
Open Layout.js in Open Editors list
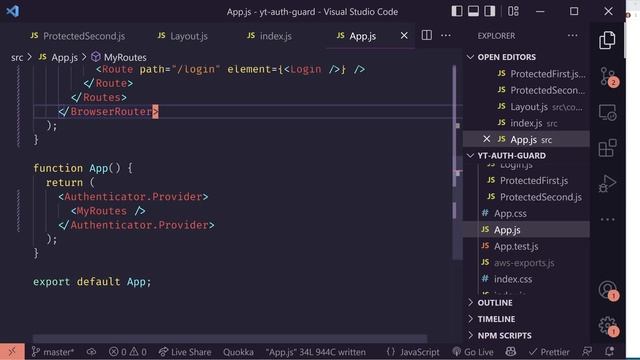[540, 107]
